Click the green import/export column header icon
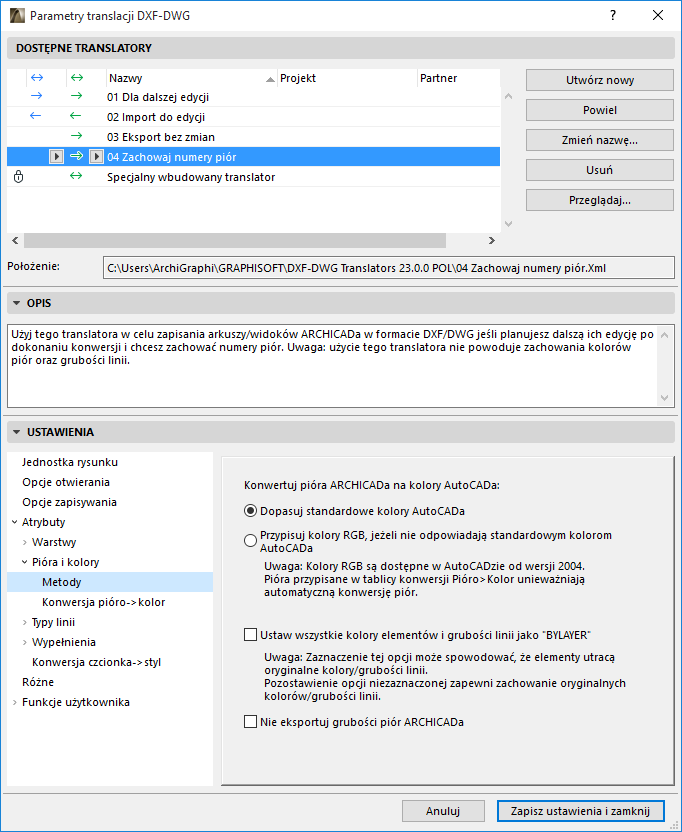Viewport: 682px width, 832px height. (x=77, y=78)
